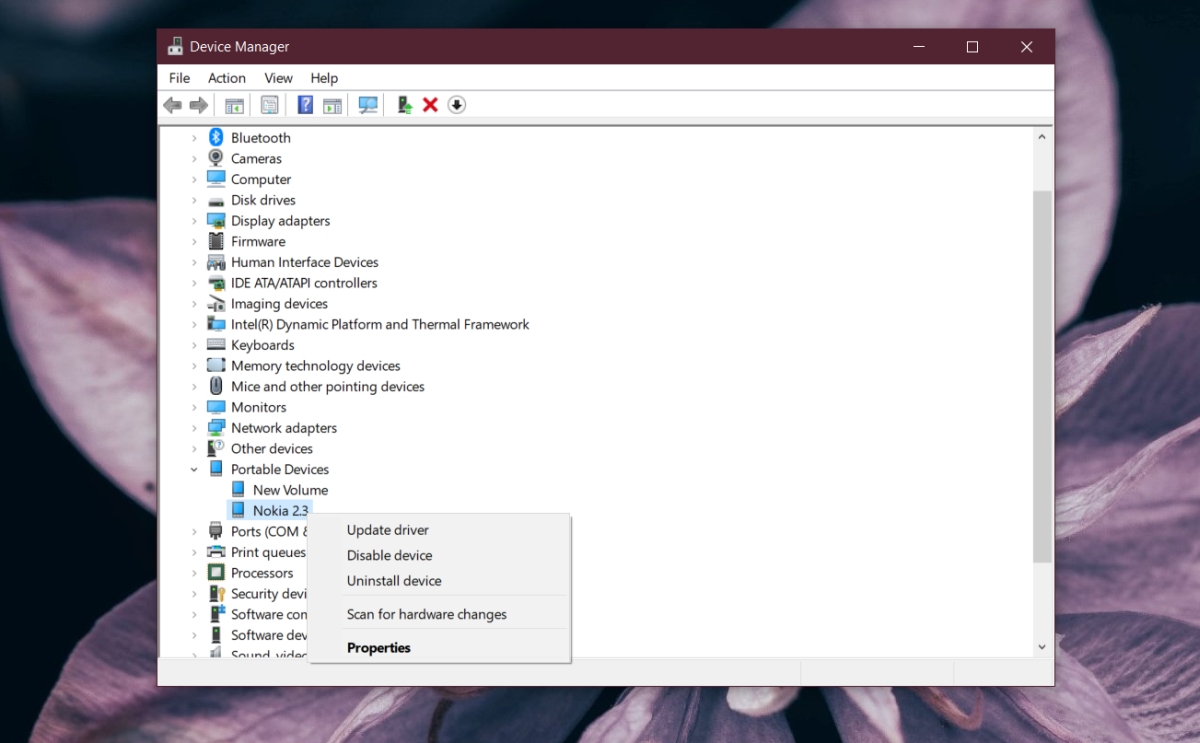Open the View menu
Image resolution: width=1200 pixels, height=743 pixels.
point(278,78)
